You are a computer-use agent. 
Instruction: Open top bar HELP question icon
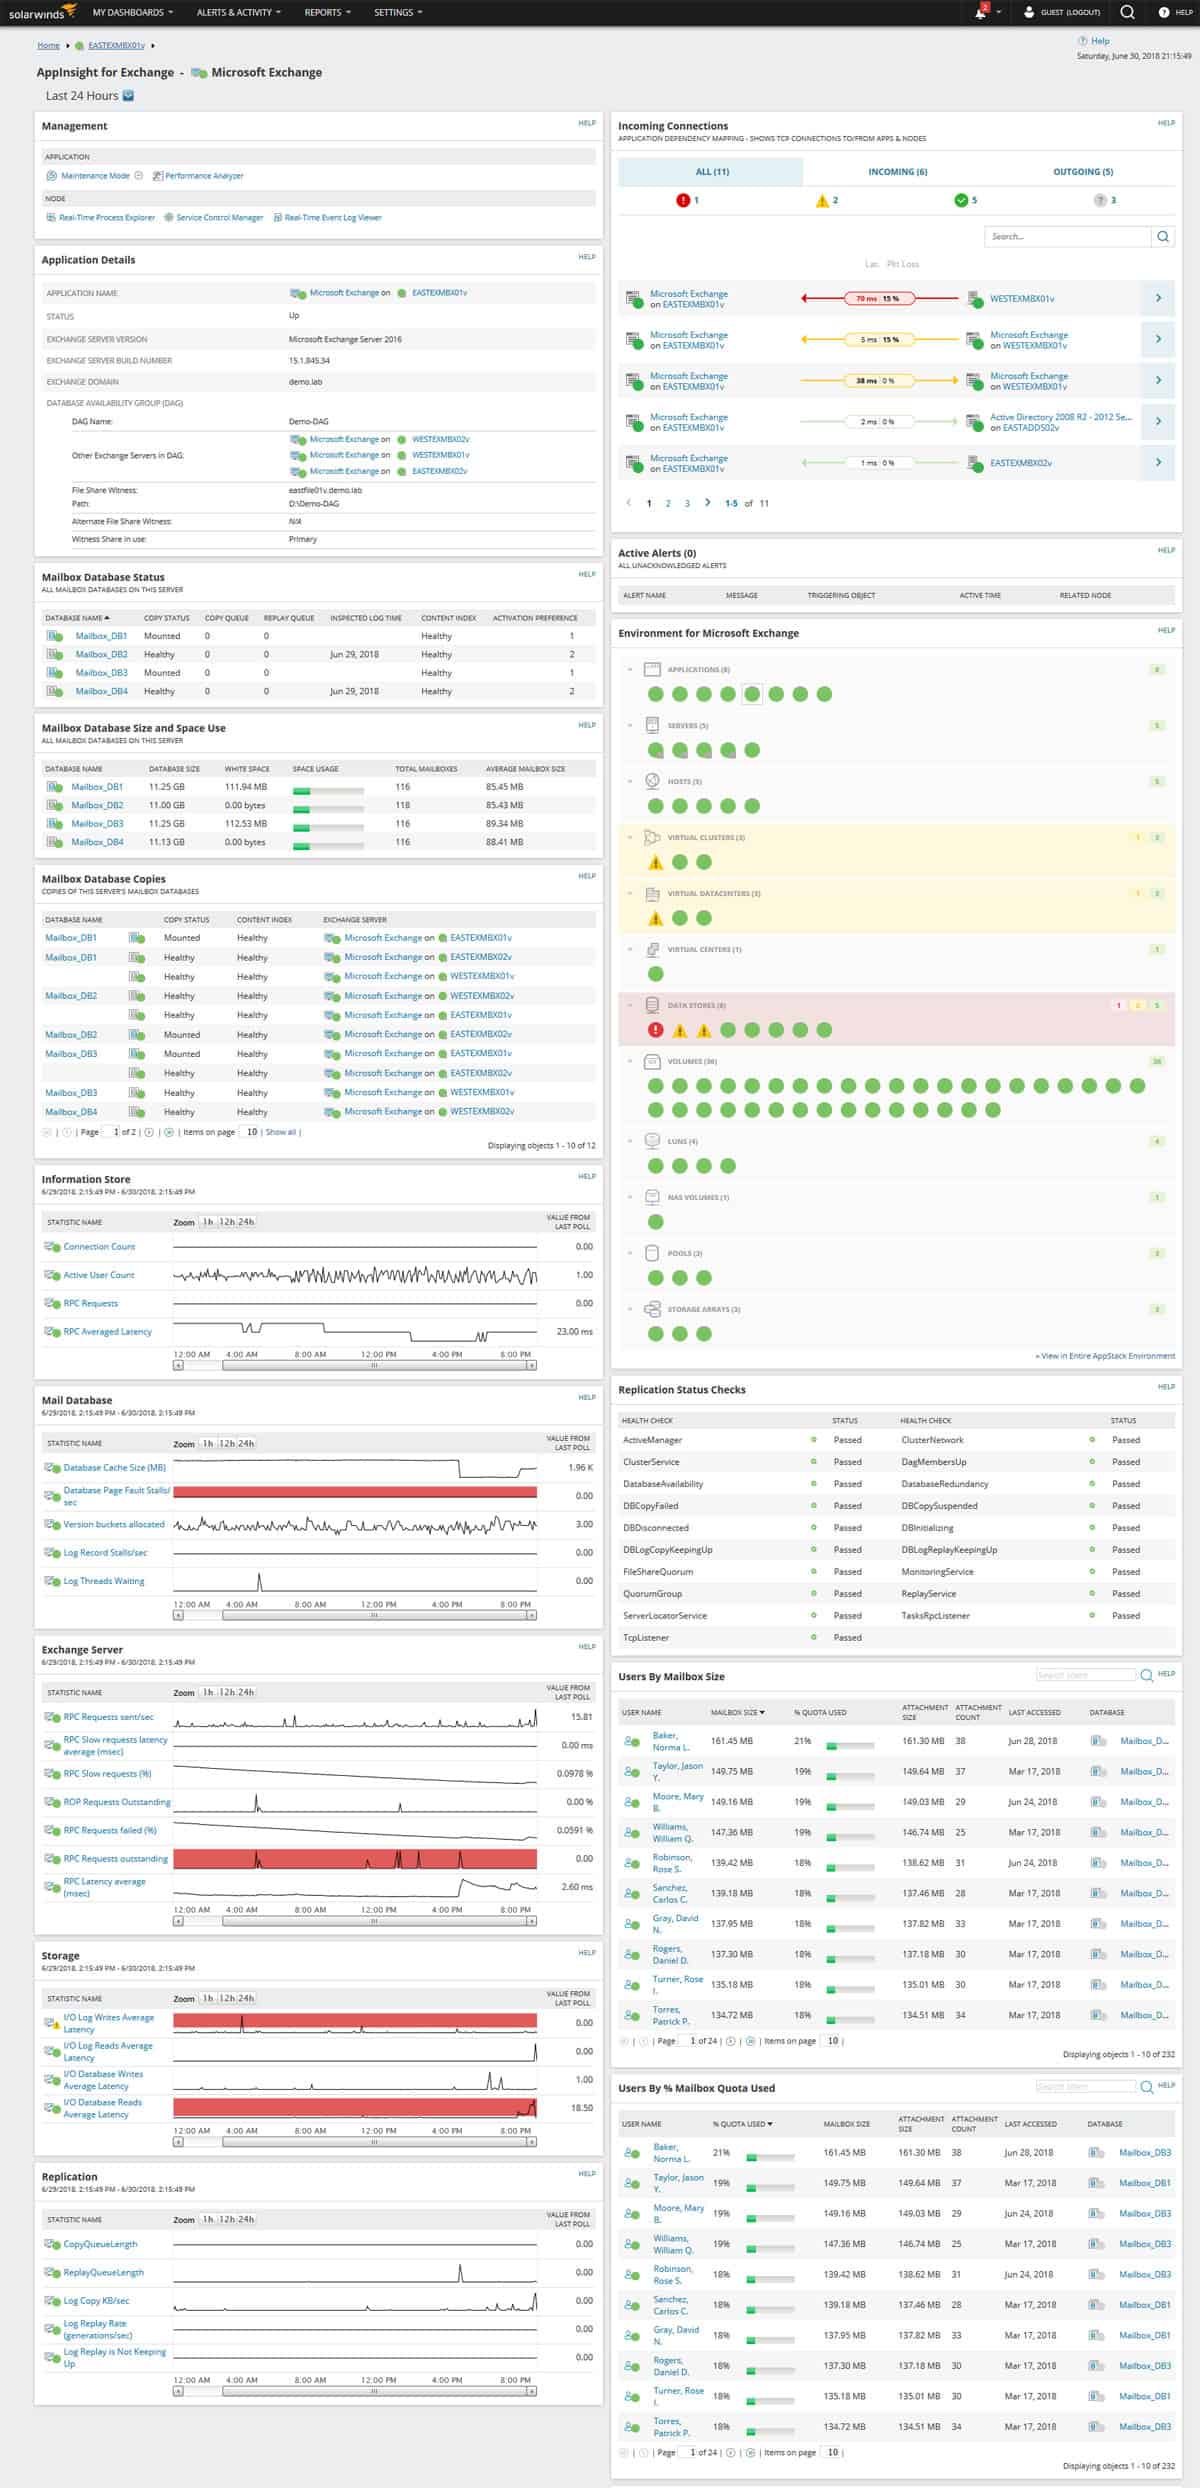pos(1164,12)
